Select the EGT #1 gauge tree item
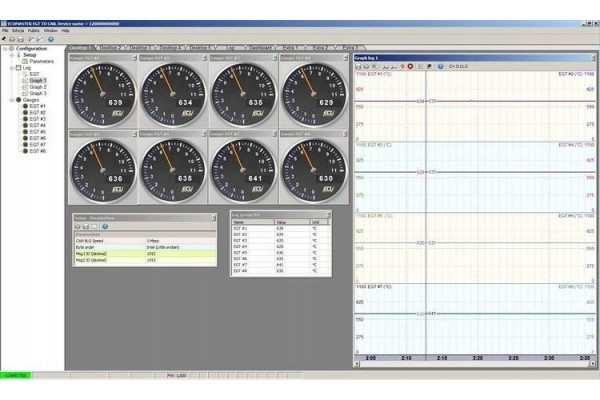The width and height of the screenshot is (600, 400). [x=38, y=106]
